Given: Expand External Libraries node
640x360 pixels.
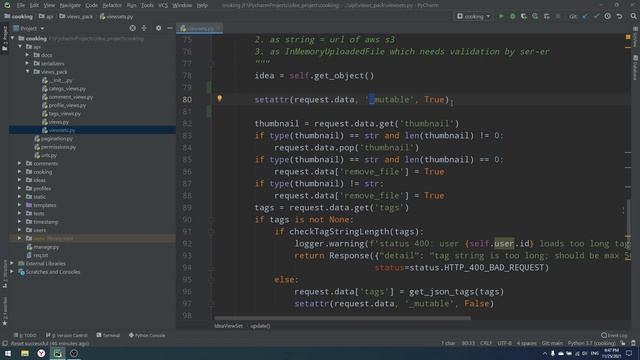Looking at the screenshot, I should pos(12,263).
